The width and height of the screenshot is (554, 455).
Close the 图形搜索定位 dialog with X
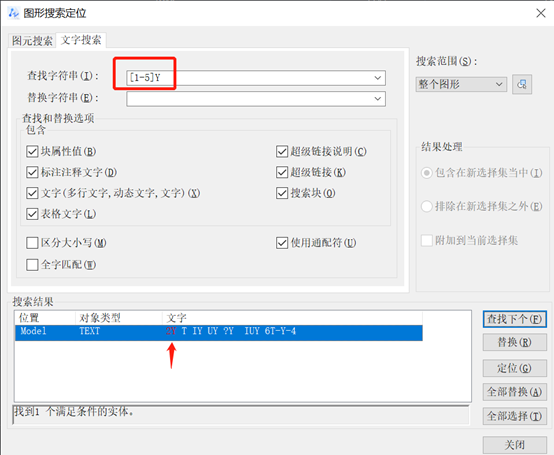click(541, 13)
